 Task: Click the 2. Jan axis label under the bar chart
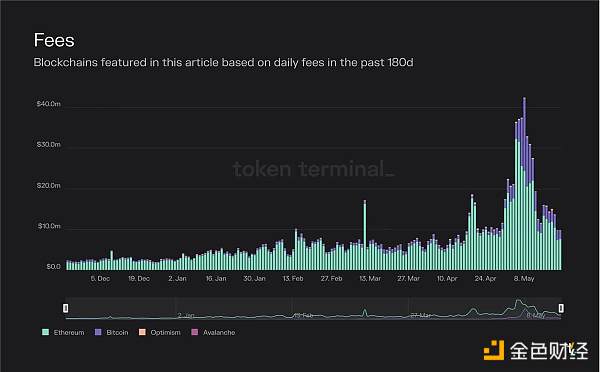178,279
